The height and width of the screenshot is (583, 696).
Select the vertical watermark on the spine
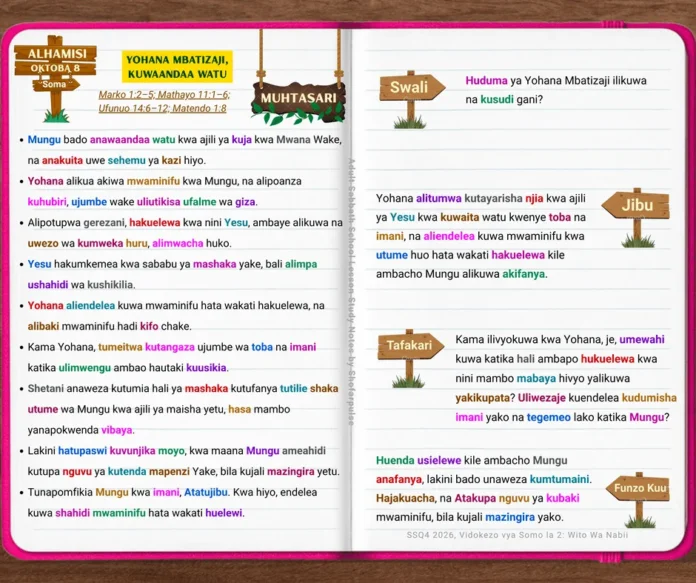click(x=351, y=293)
